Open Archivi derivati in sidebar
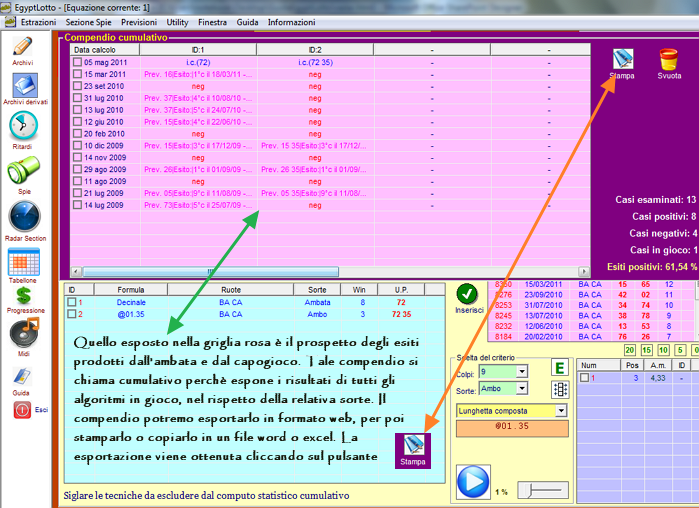The height and width of the screenshot is (508, 699). 25,85
